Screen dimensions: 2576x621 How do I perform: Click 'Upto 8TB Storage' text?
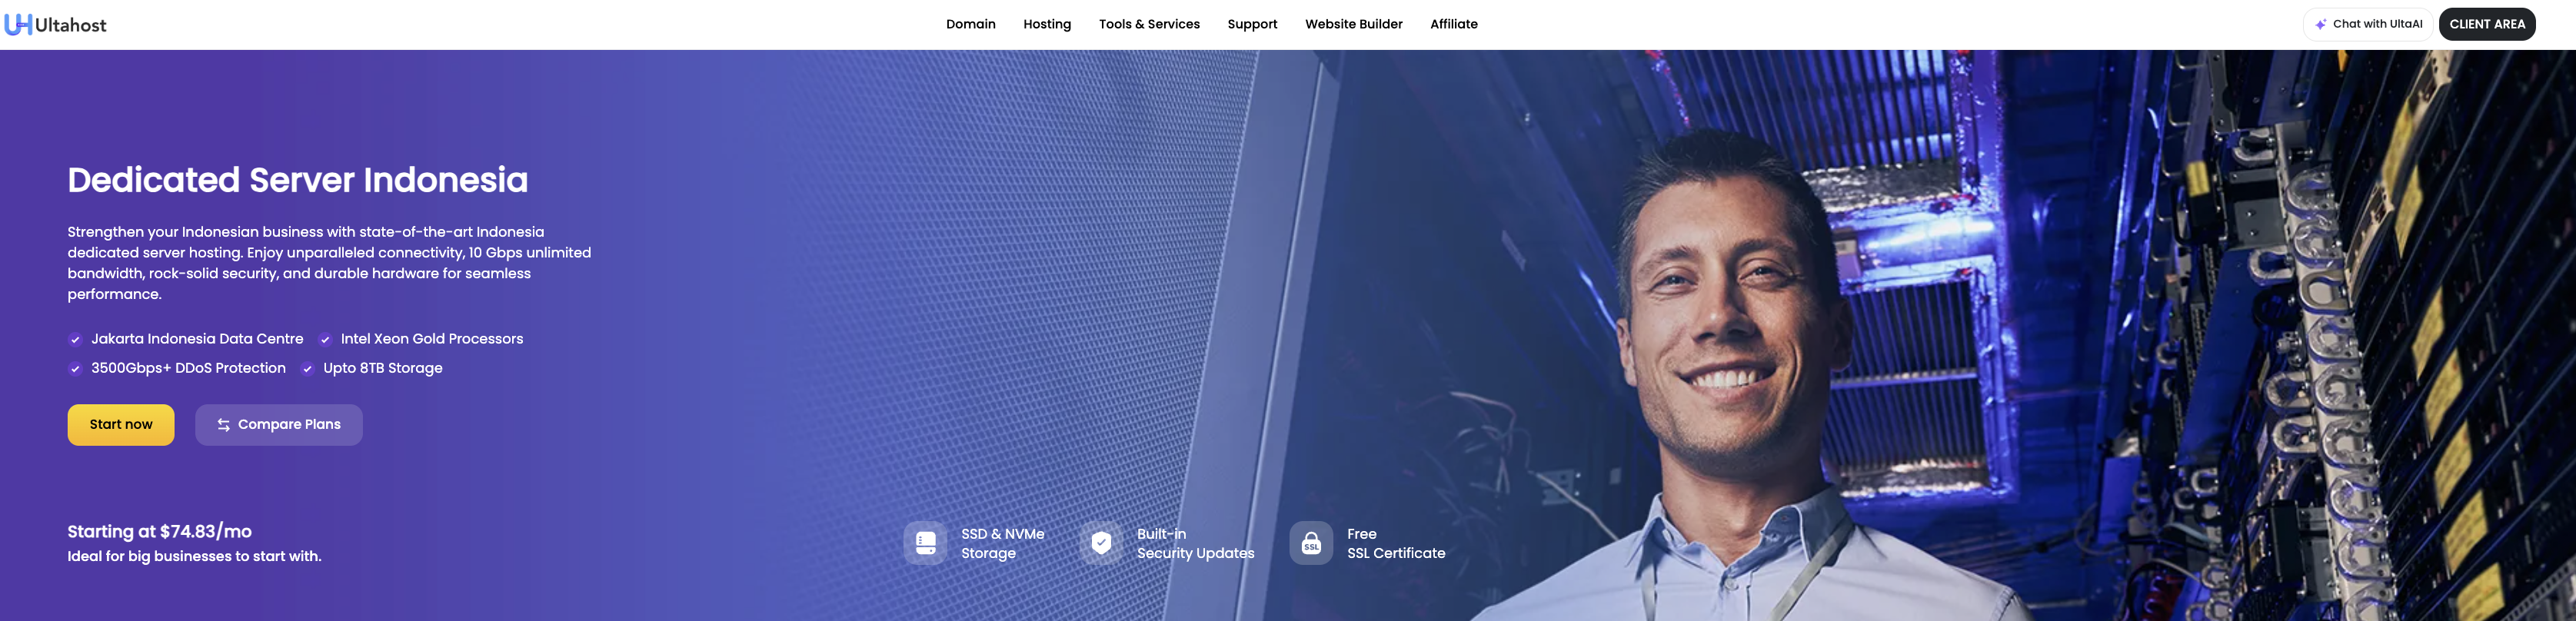[382, 368]
